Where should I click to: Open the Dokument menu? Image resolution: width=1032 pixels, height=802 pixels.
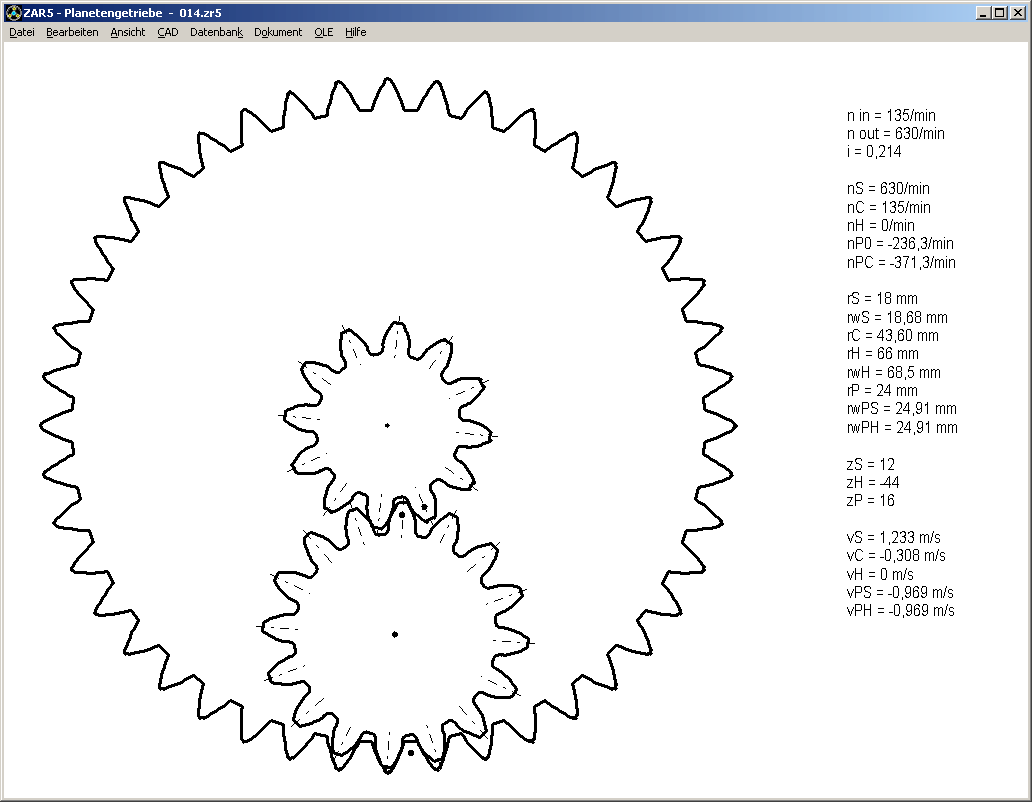click(x=278, y=32)
